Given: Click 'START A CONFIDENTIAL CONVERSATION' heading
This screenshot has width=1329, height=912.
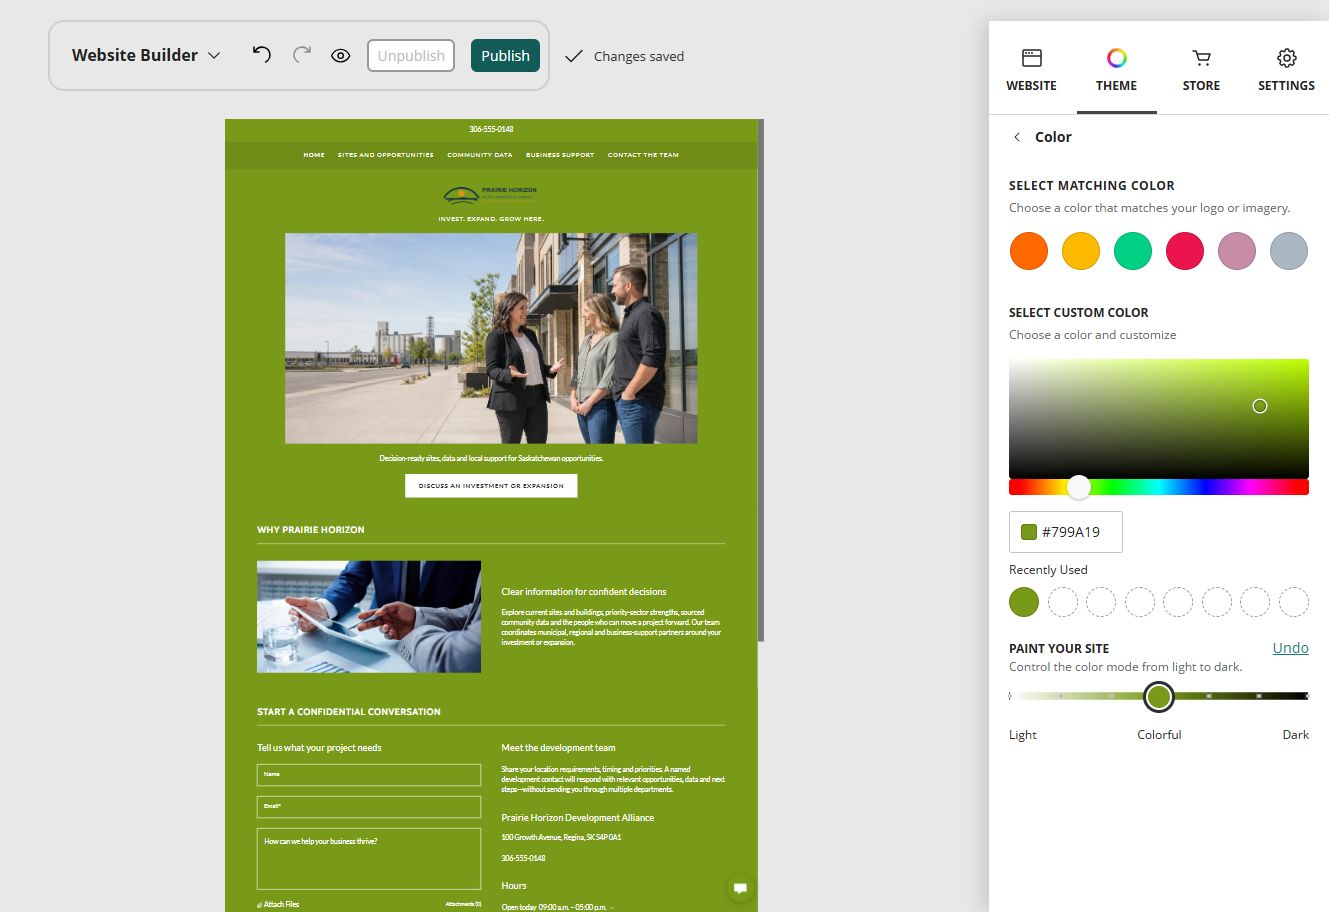Looking at the screenshot, I should 349,712.
